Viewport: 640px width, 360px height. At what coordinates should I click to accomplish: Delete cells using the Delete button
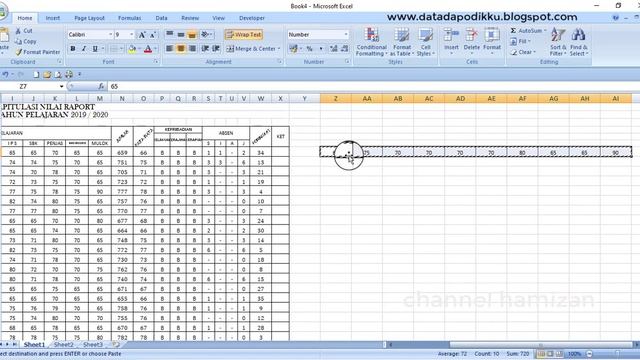(471, 42)
